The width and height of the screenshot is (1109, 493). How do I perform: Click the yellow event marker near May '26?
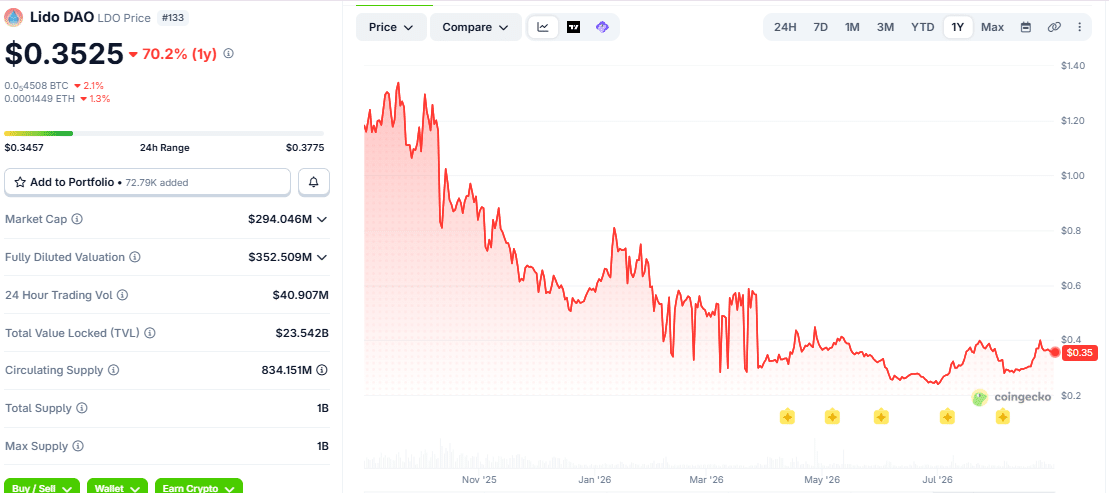[x=832, y=417]
